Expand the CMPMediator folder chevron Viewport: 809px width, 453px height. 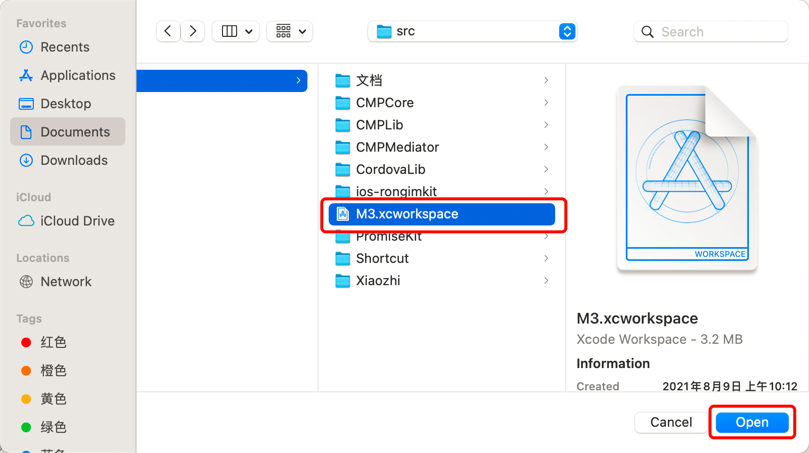click(x=546, y=147)
